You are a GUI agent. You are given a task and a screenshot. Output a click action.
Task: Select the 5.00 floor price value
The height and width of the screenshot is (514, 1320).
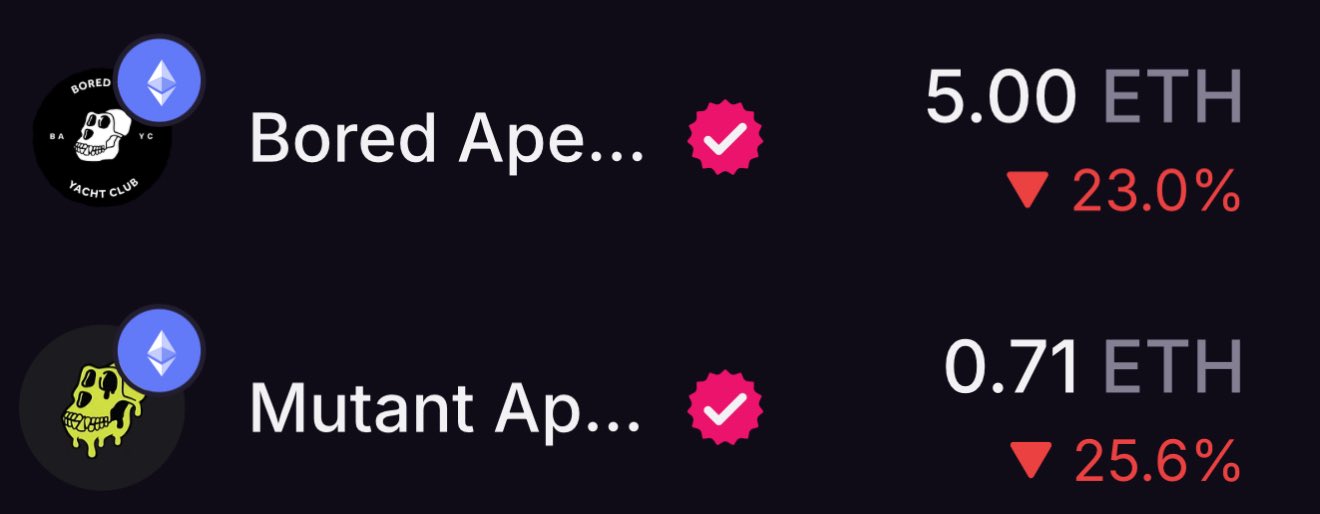pyautogui.click(x=1000, y=99)
